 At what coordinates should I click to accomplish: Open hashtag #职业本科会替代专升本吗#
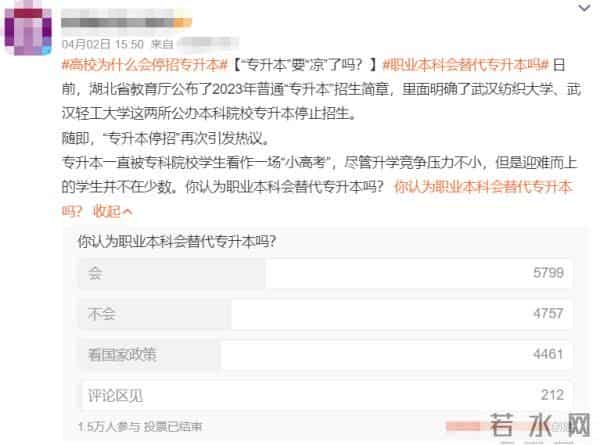[466, 65]
